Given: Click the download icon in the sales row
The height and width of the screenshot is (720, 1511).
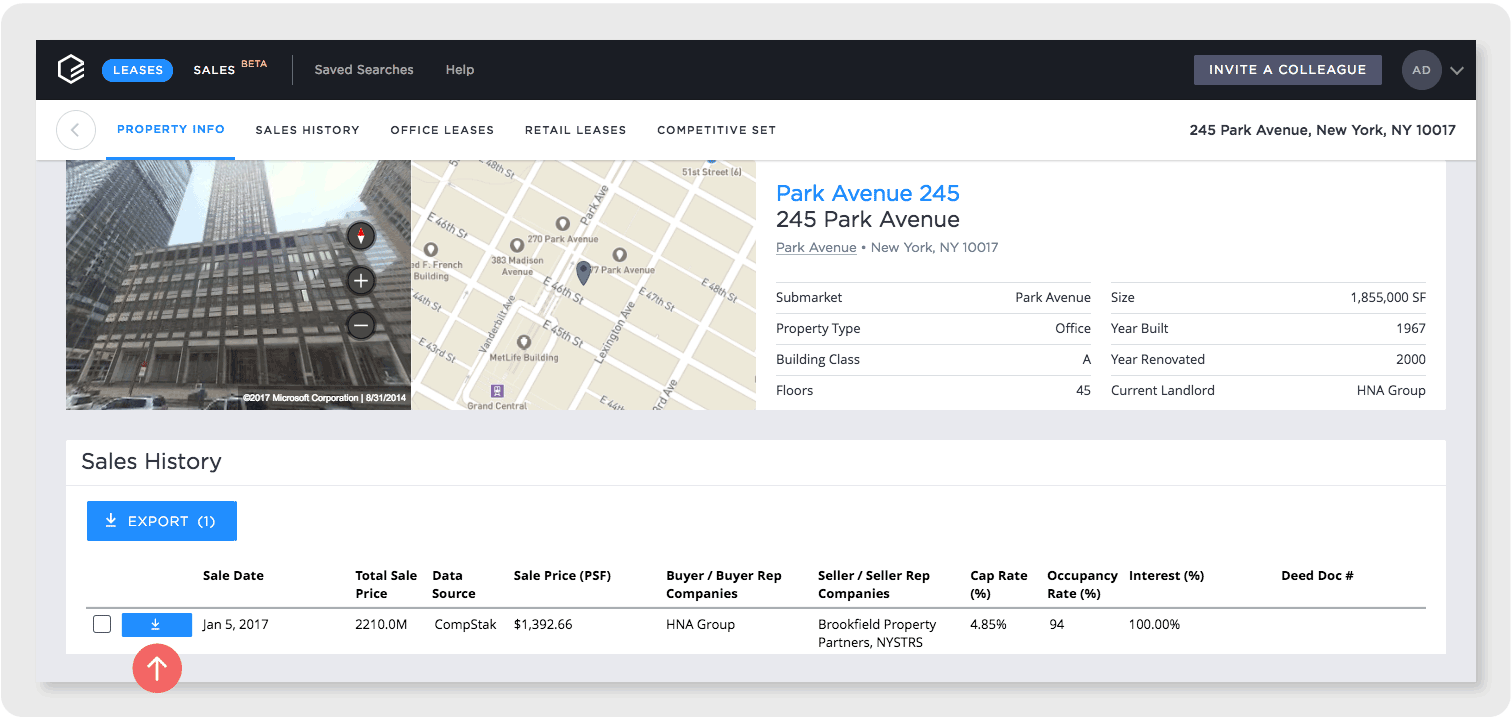Looking at the screenshot, I should [157, 624].
